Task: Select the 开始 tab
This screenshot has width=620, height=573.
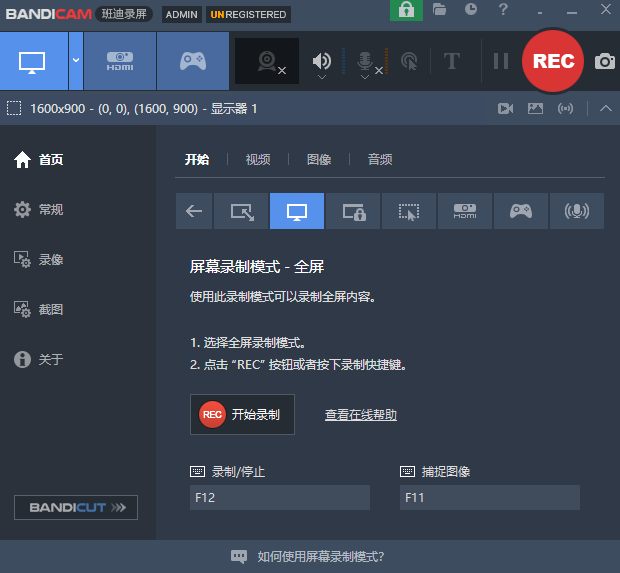Action: tap(197, 160)
